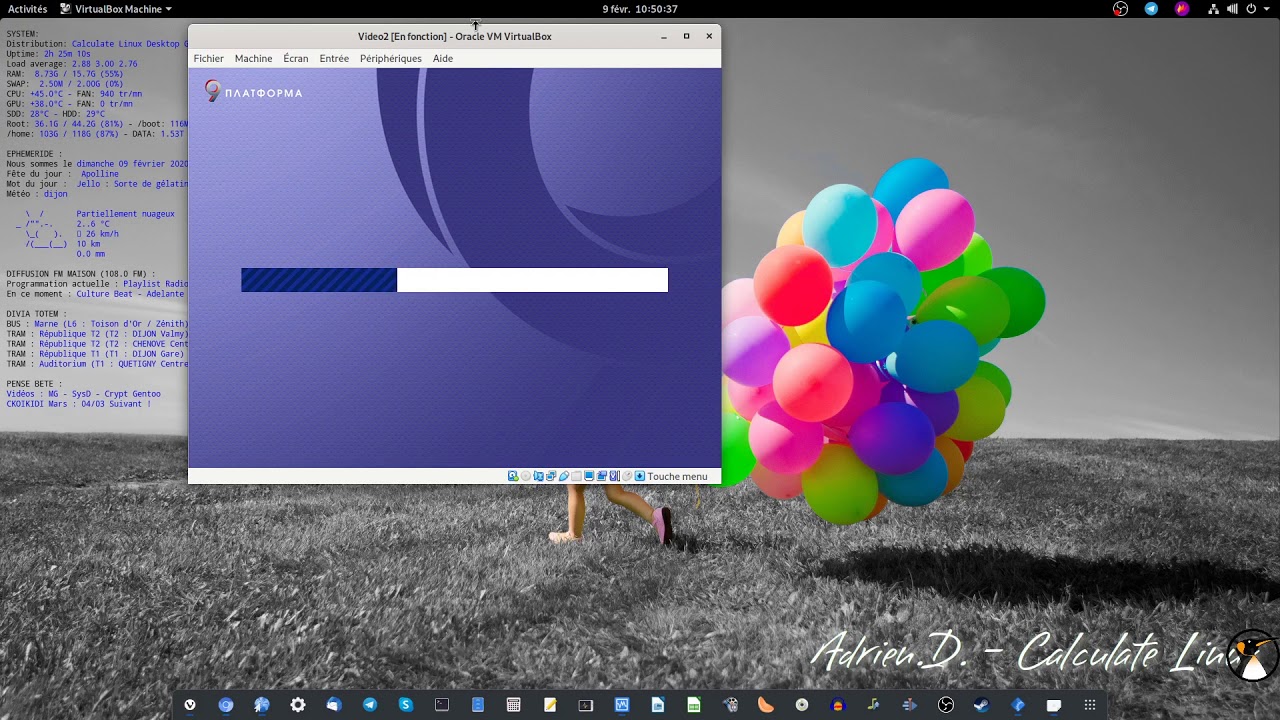The height and width of the screenshot is (720, 1280).
Task: Open Telegram from the dock
Action: tap(370, 705)
